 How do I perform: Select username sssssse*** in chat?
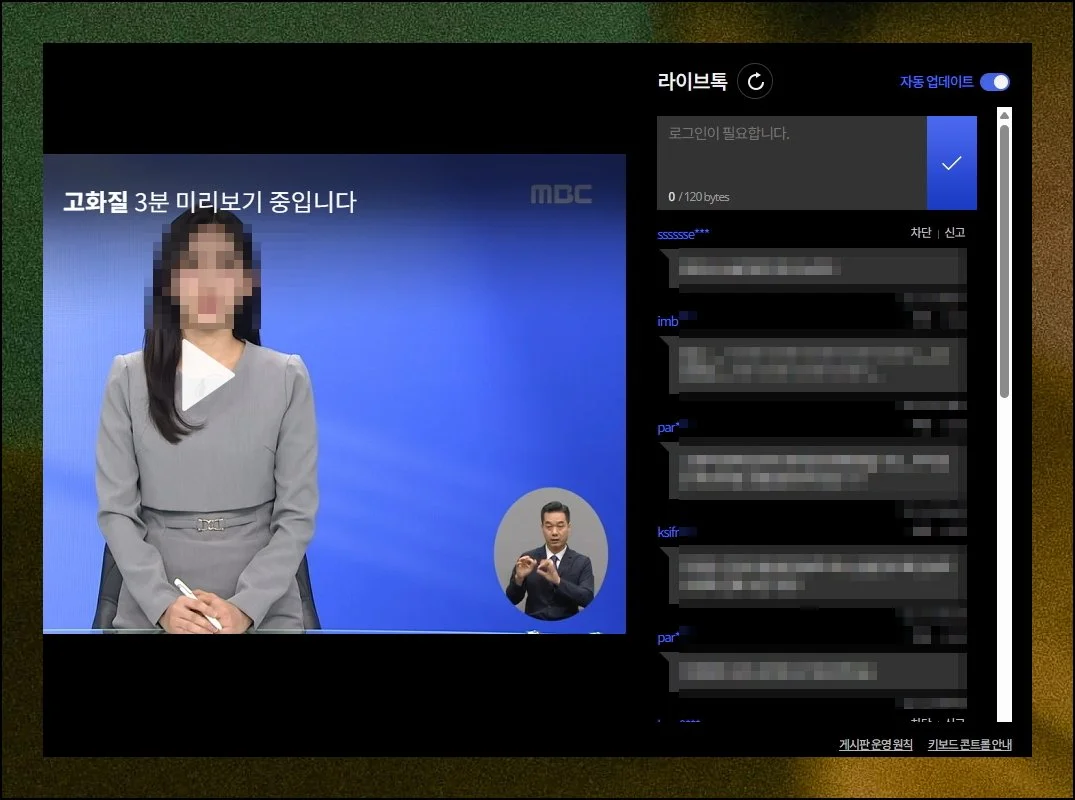683,234
